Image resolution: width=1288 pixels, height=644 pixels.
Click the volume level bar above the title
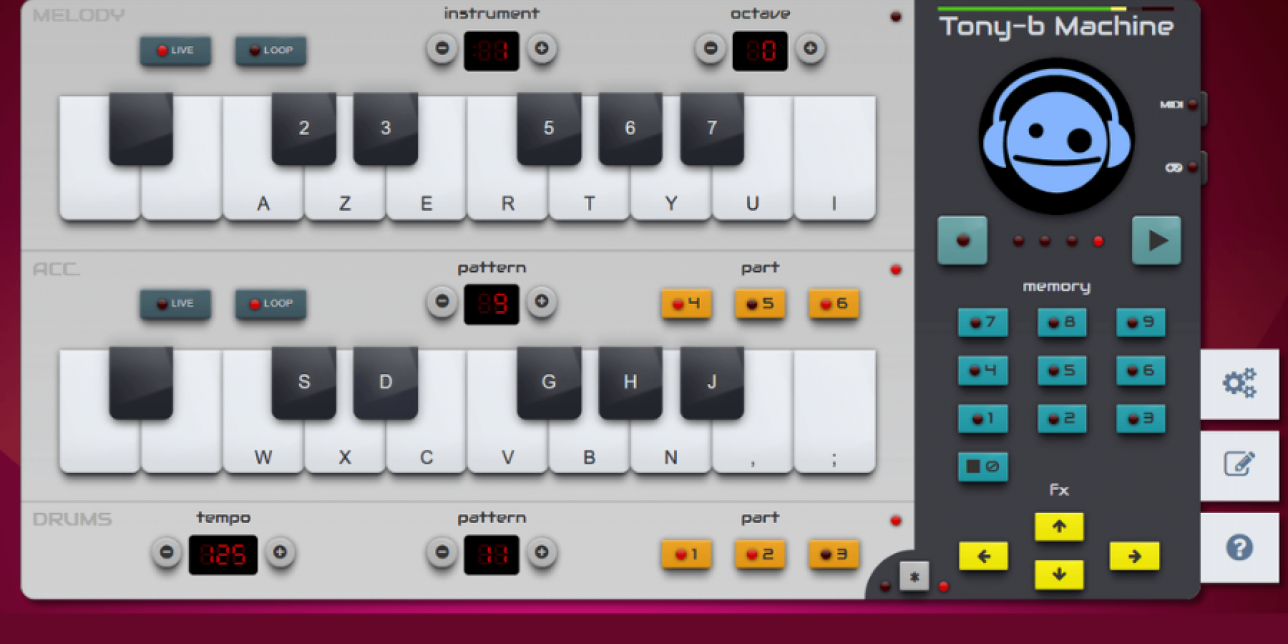coord(1056,9)
